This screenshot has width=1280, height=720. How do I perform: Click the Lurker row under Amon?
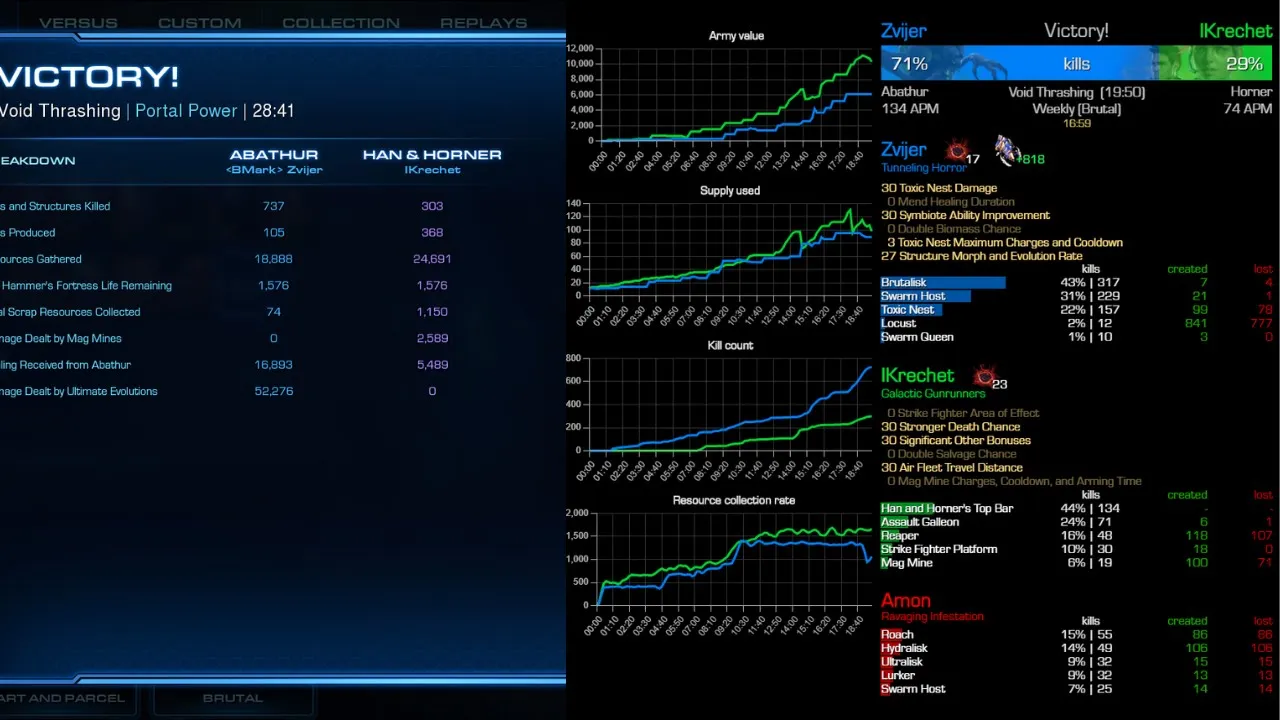tap(1076, 675)
